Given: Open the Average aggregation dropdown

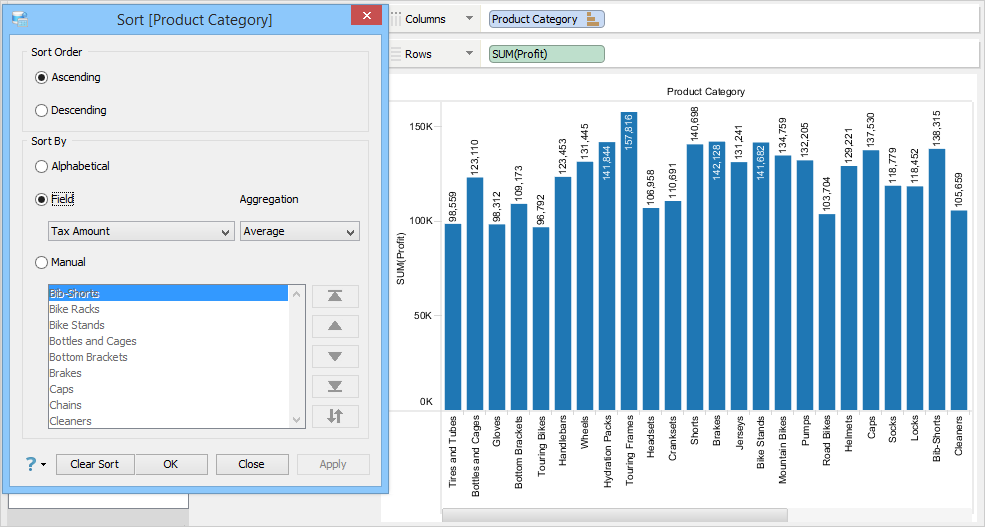Looking at the screenshot, I should 300,231.
